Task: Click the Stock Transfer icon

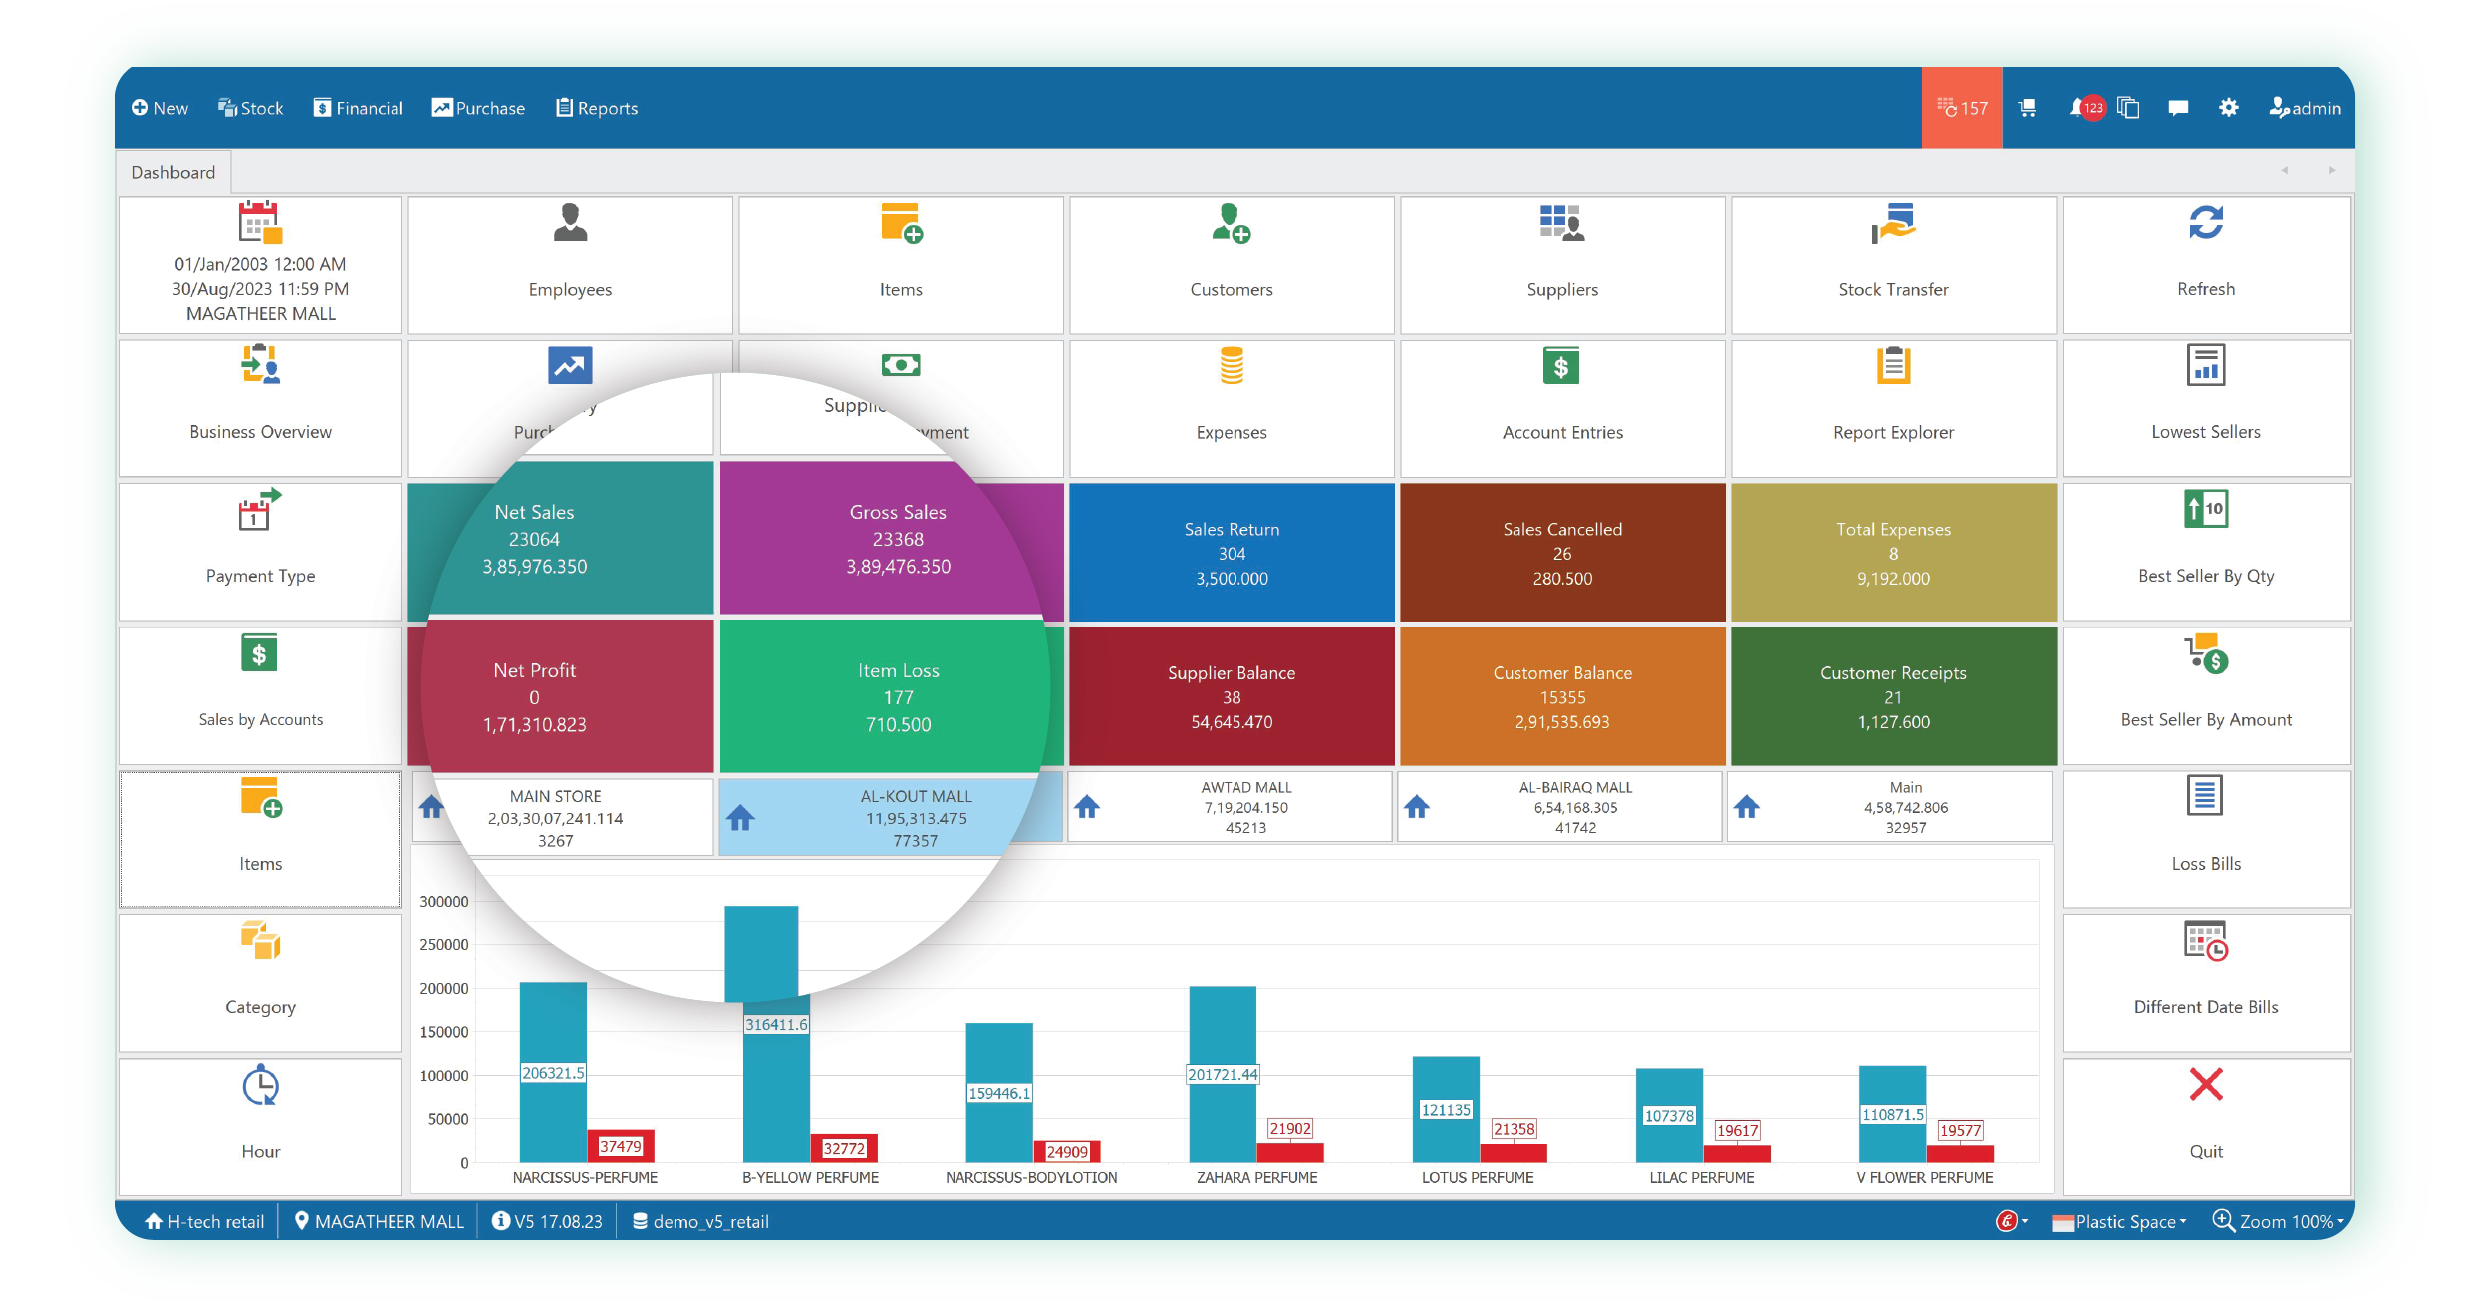Action: point(1892,224)
